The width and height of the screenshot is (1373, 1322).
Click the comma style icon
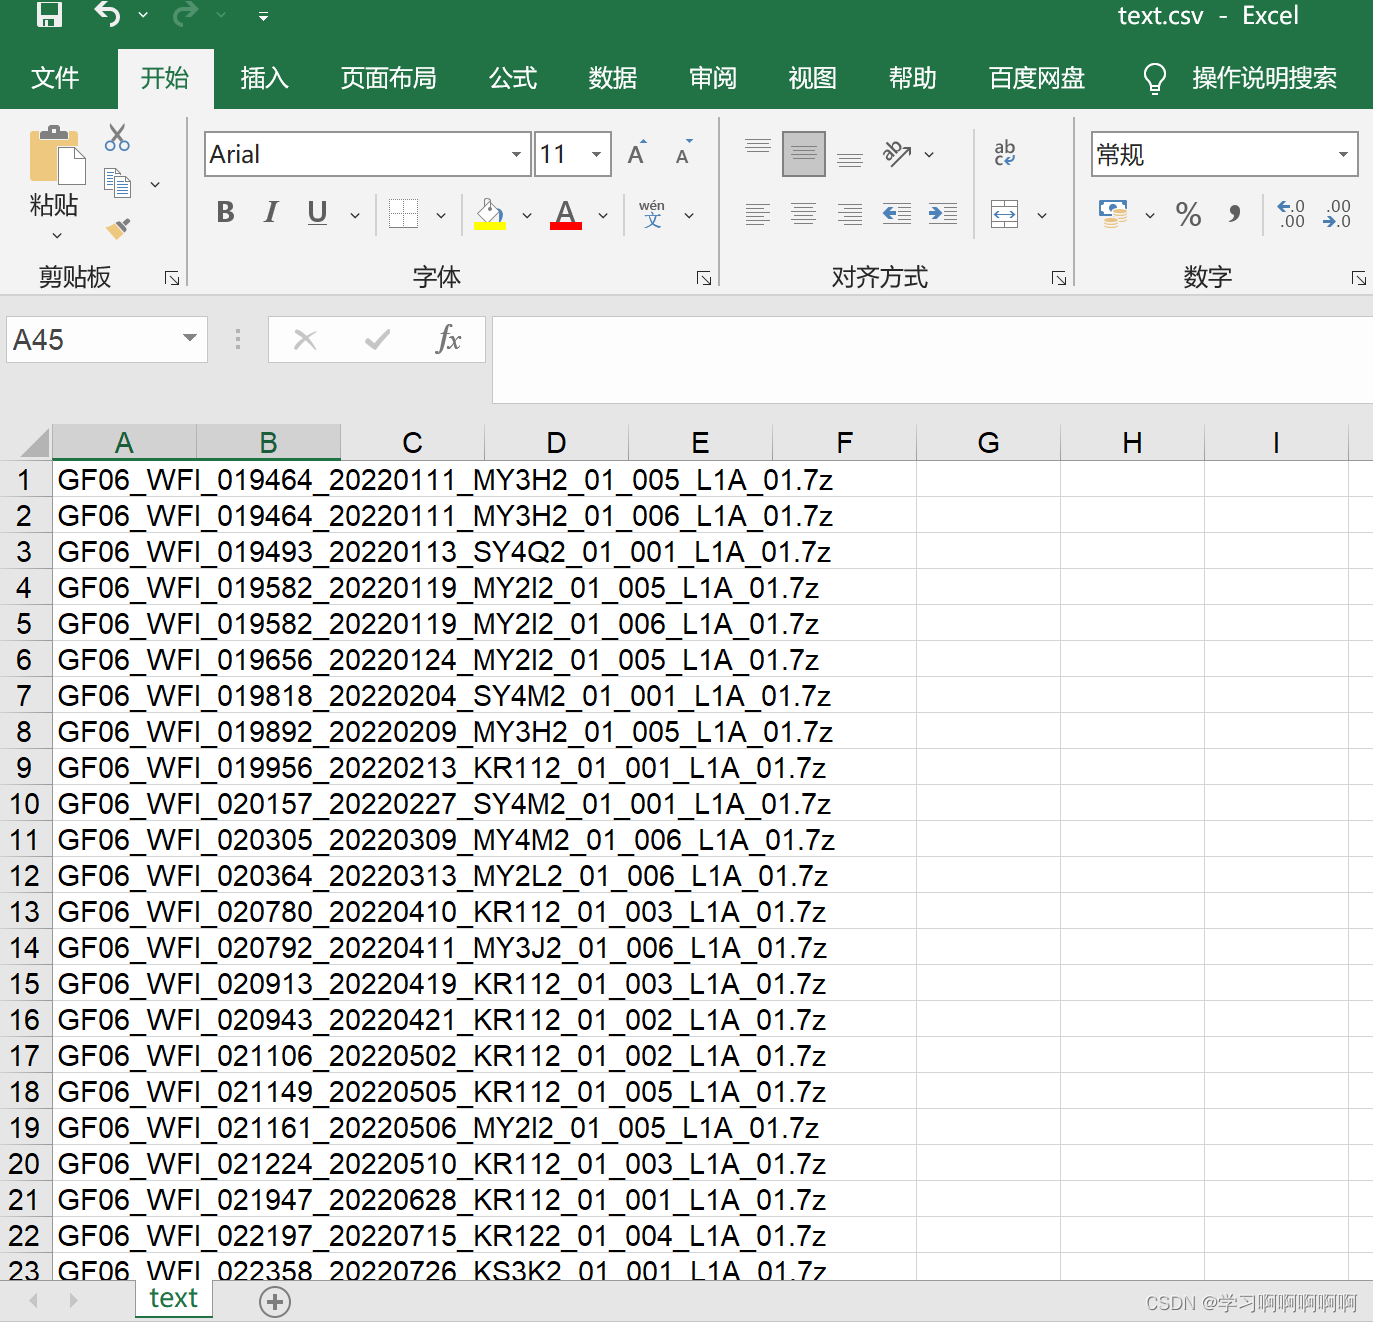(1235, 214)
